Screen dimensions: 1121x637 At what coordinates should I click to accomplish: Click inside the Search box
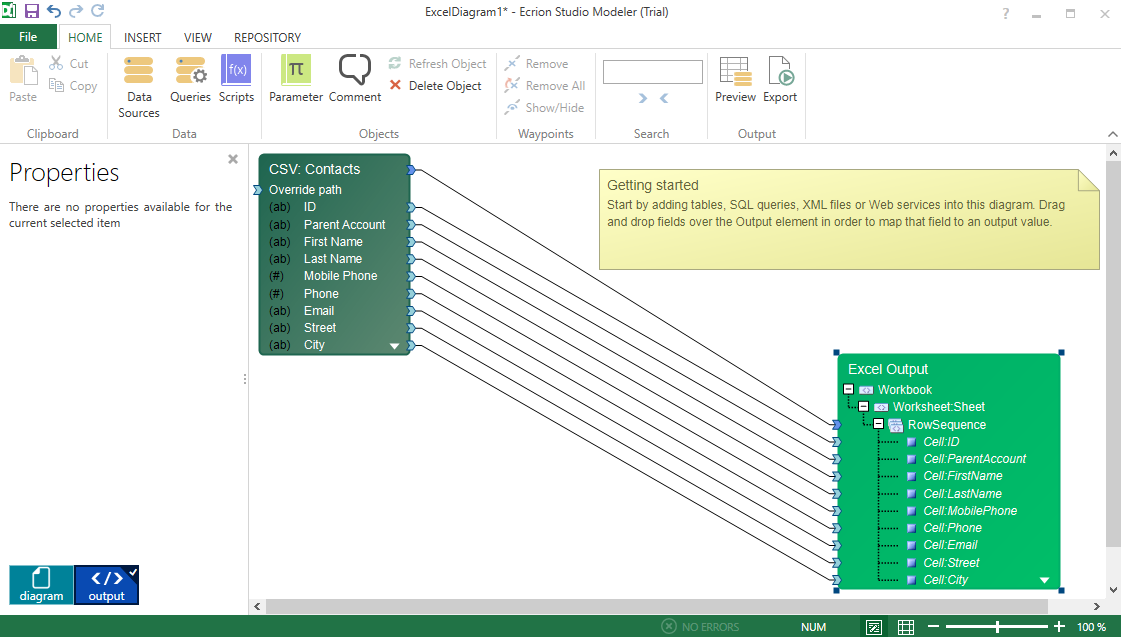click(652, 71)
